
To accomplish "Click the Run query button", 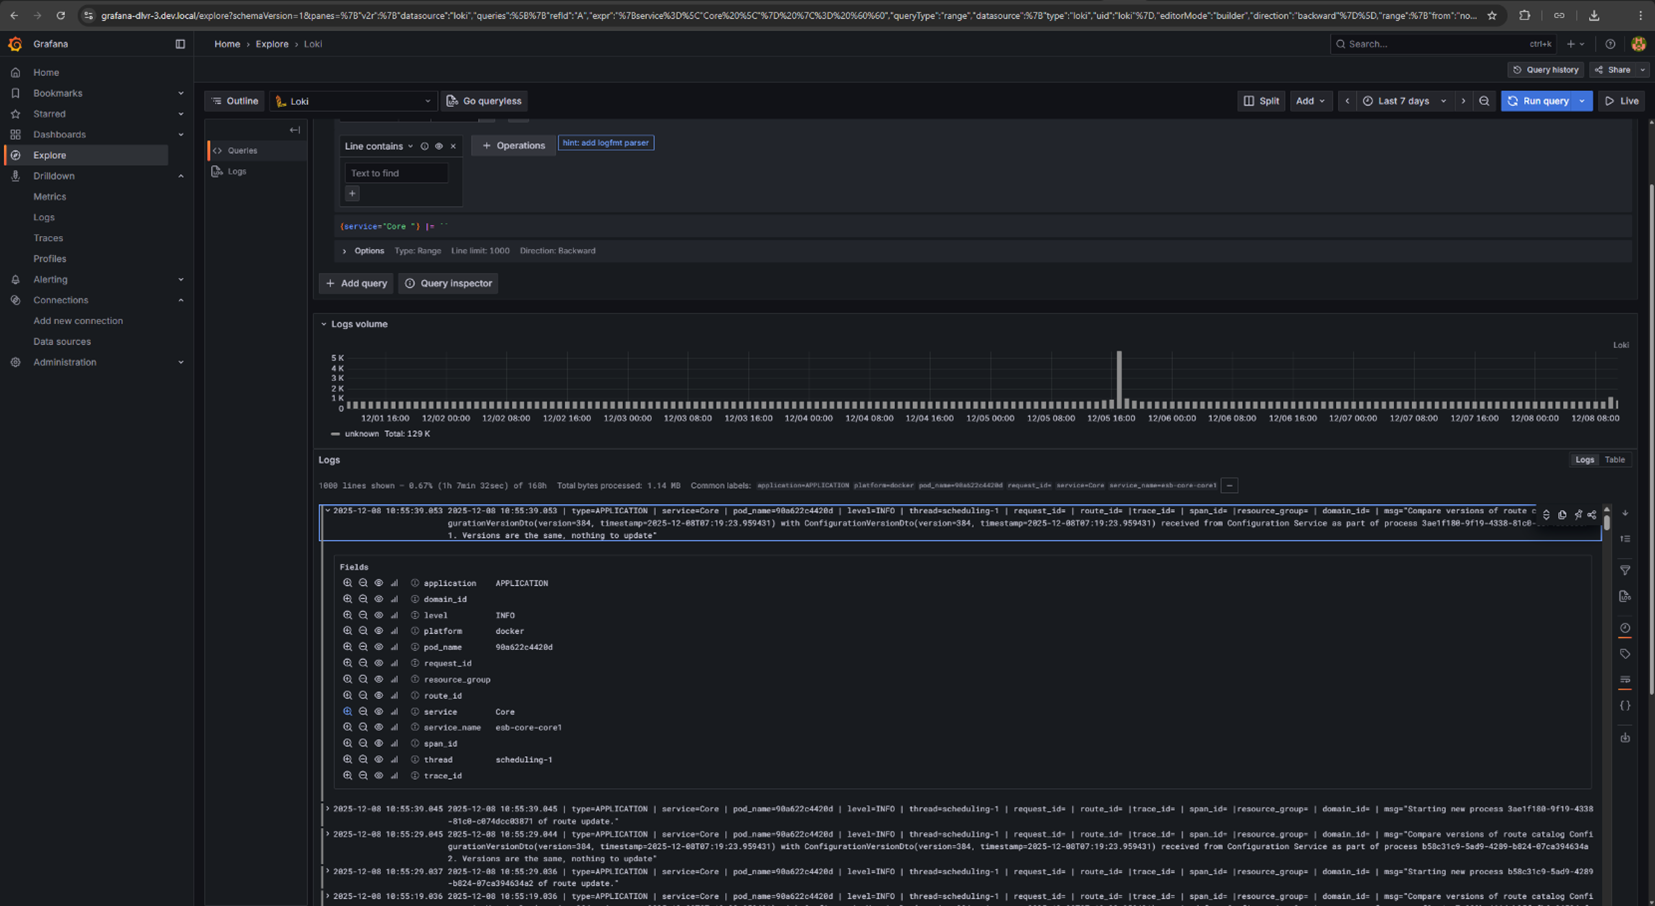I will coord(1538,101).
